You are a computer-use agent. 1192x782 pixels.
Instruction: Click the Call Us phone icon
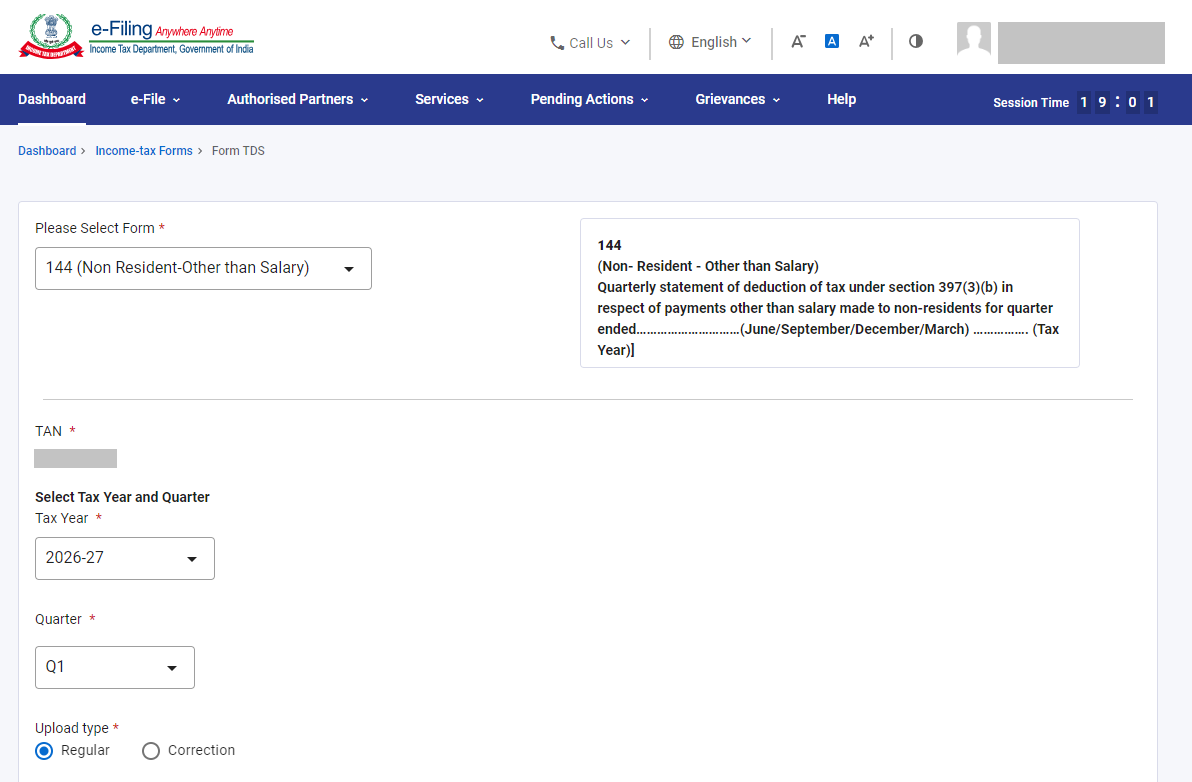coord(556,43)
